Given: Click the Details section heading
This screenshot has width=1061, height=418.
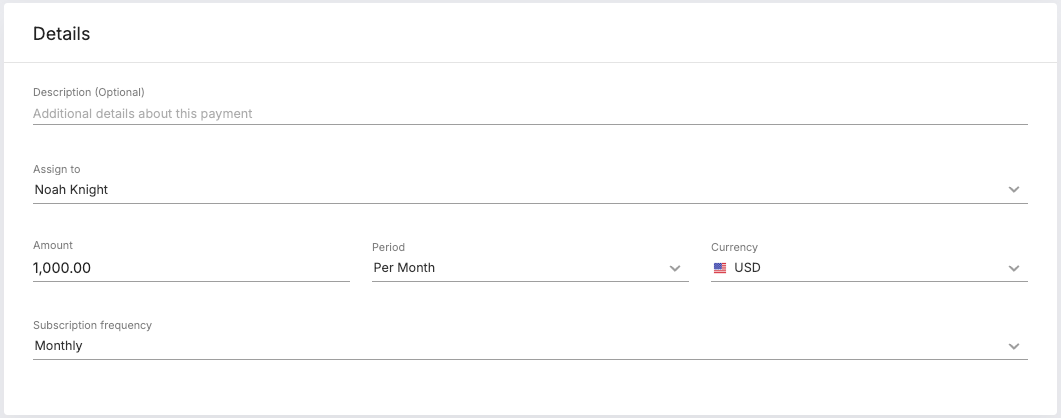Looking at the screenshot, I should (x=62, y=34).
